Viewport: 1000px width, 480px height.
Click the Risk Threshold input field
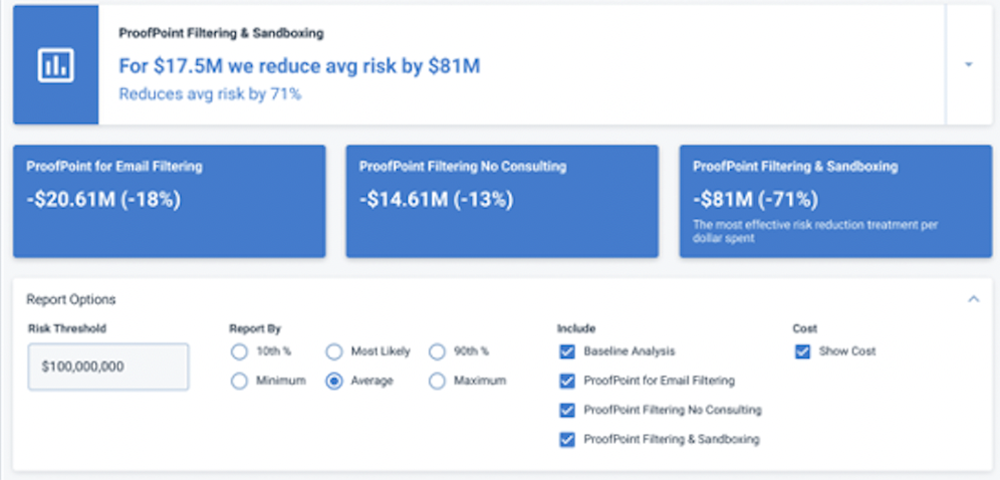(108, 367)
